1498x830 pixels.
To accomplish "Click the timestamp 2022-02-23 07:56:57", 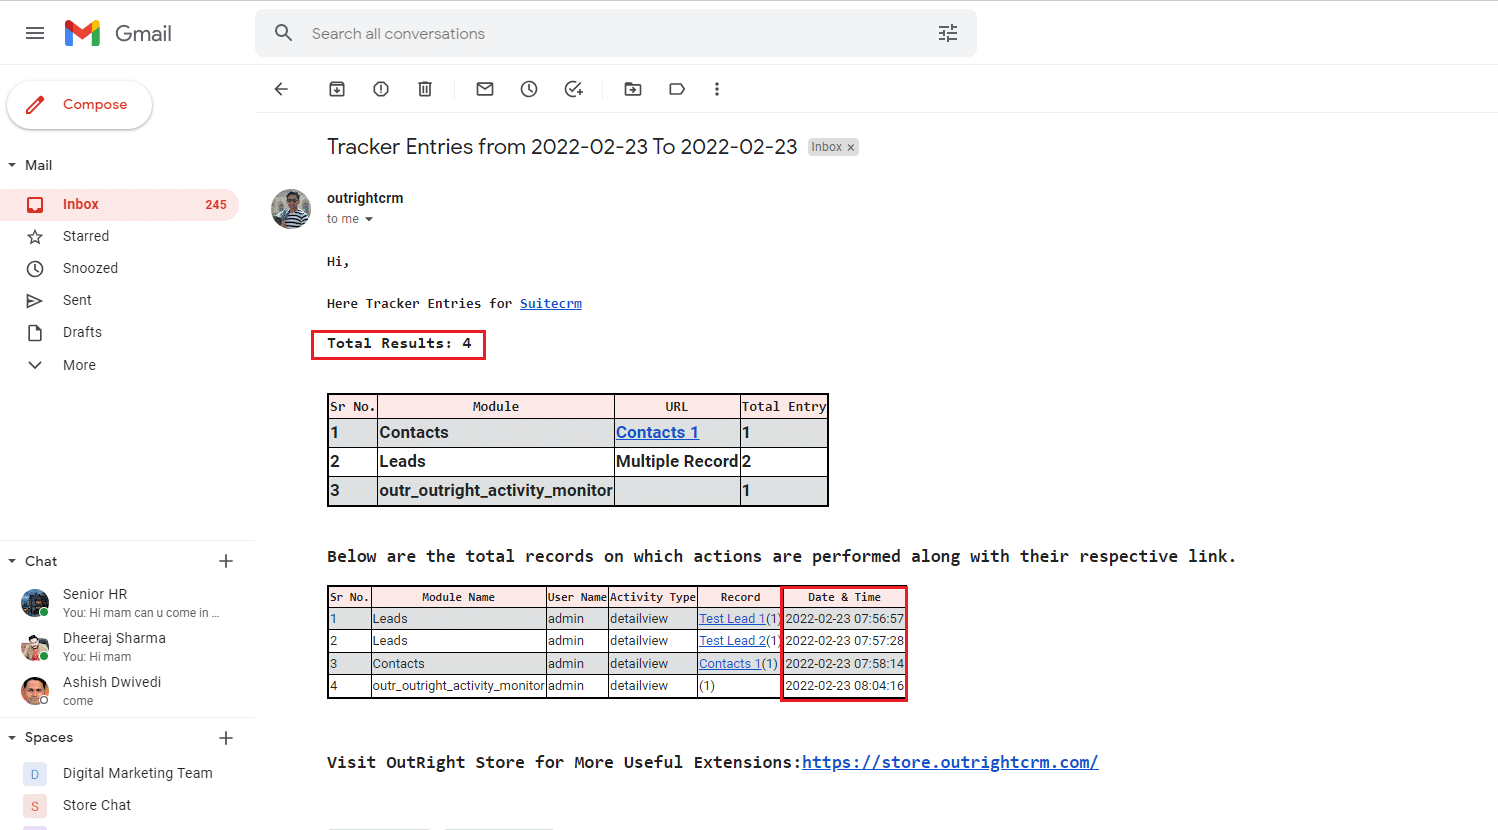I will [845, 619].
